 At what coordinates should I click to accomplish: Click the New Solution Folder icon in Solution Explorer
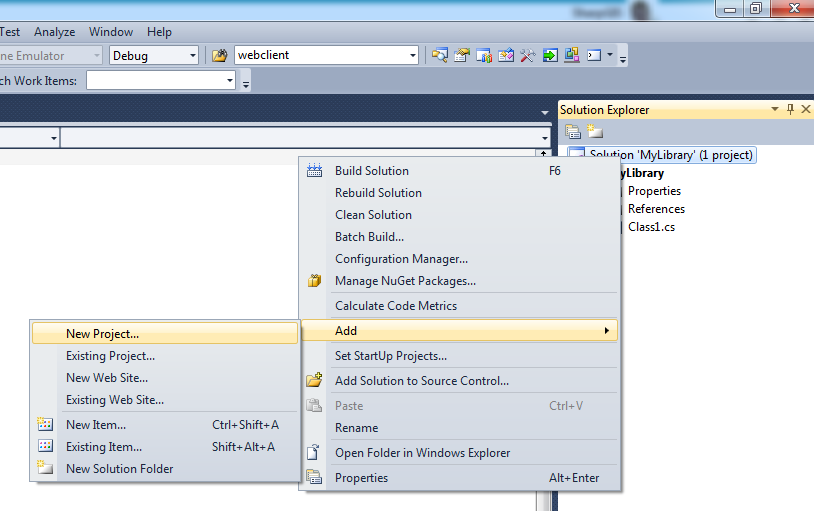click(594, 131)
